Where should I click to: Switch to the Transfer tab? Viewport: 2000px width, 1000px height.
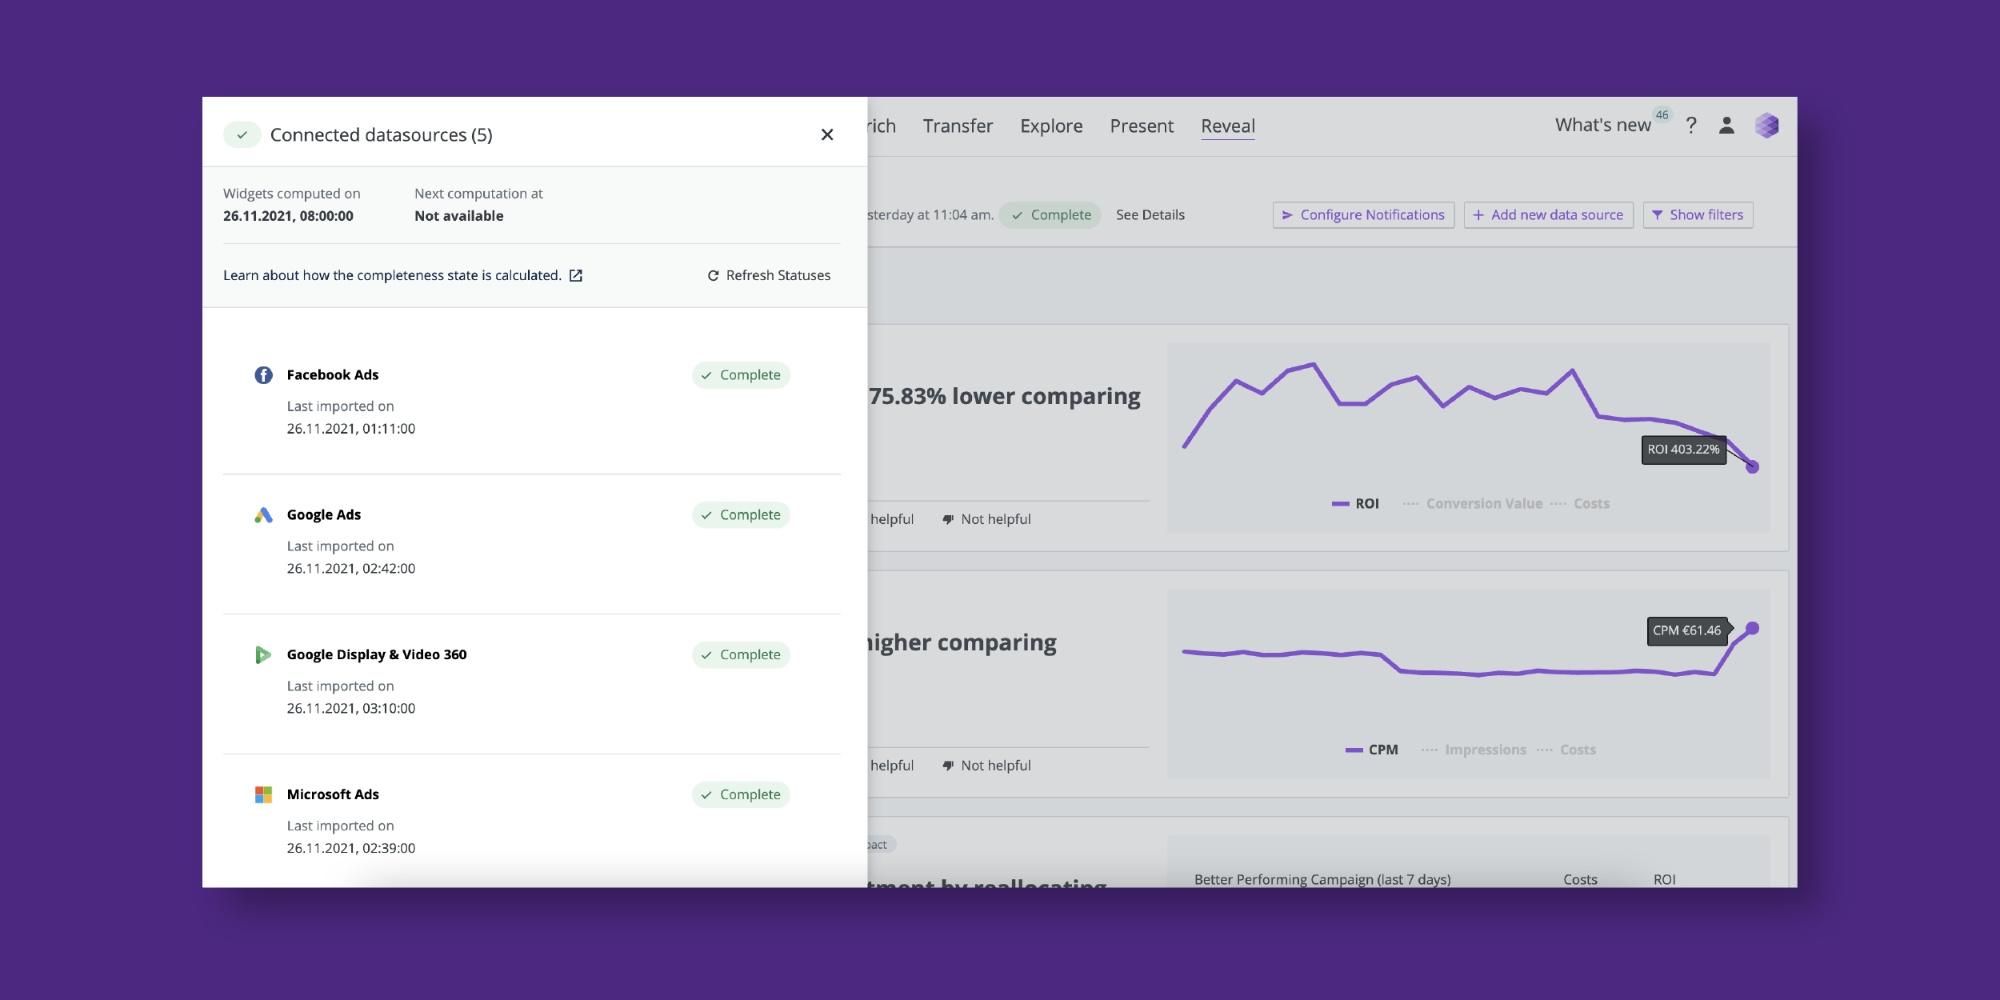pos(957,126)
